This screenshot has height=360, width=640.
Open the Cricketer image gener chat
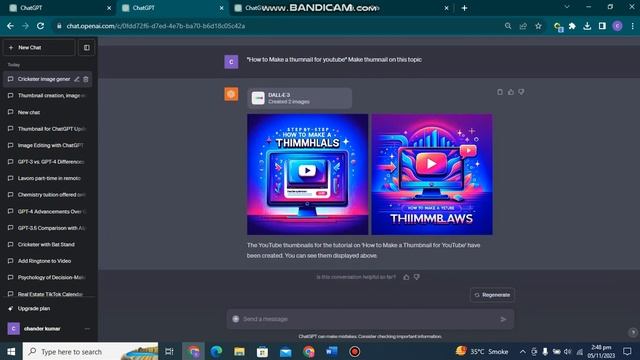(x=44, y=79)
